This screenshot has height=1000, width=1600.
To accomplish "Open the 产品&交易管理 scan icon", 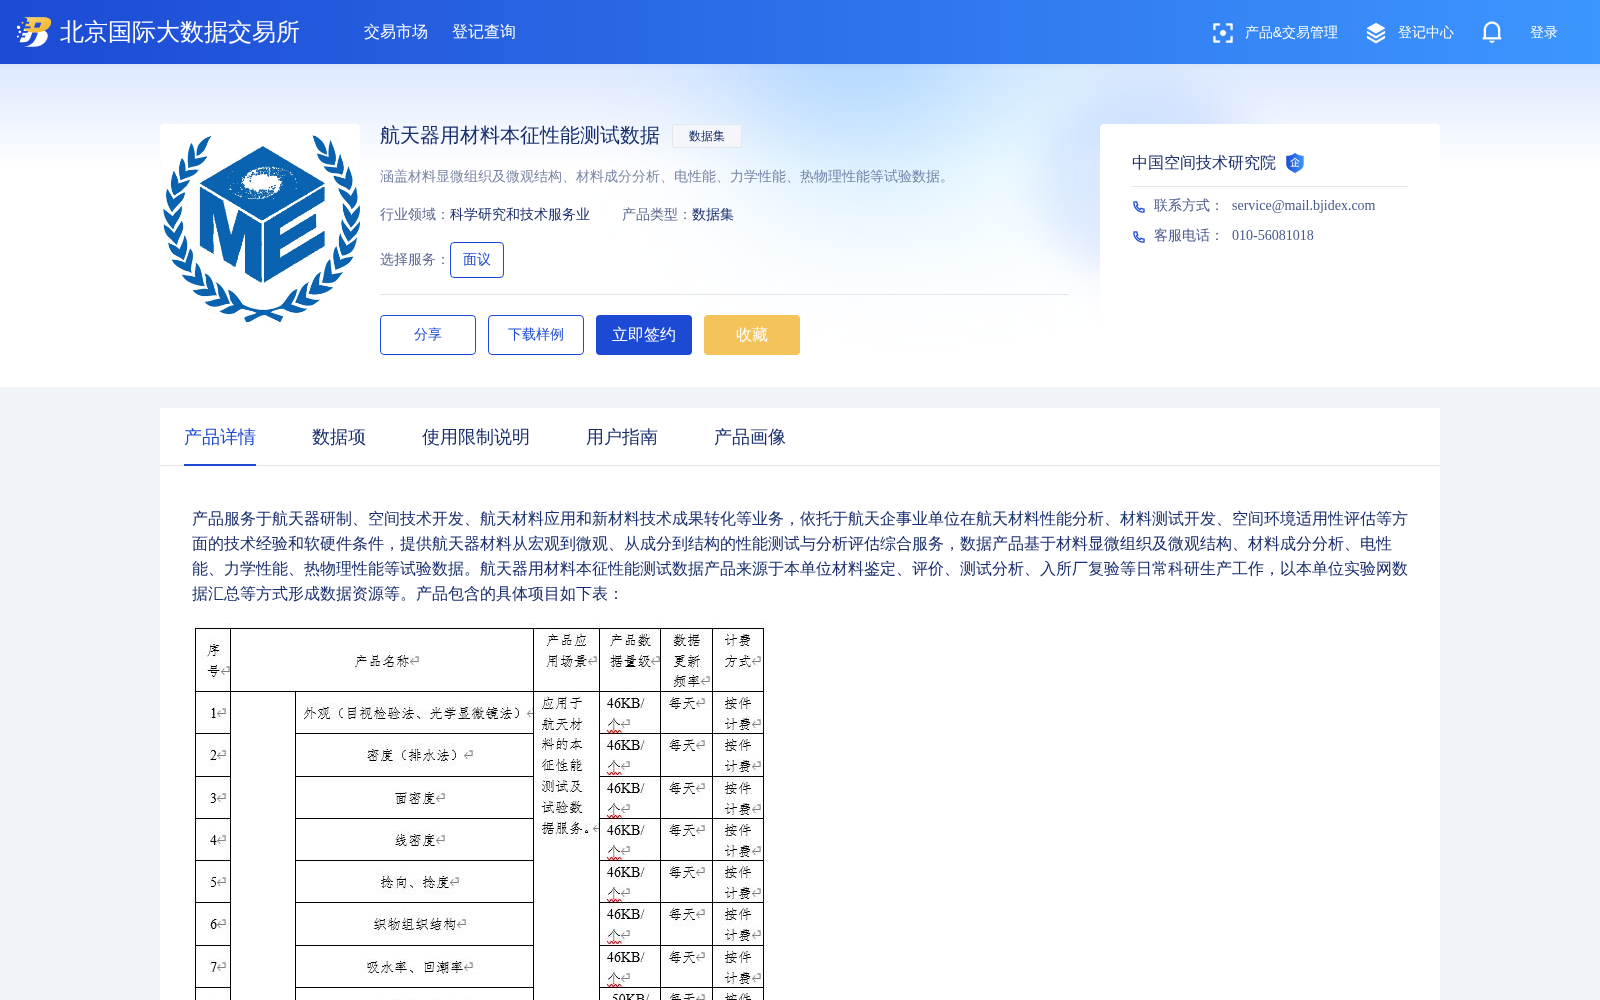I will point(1222,33).
